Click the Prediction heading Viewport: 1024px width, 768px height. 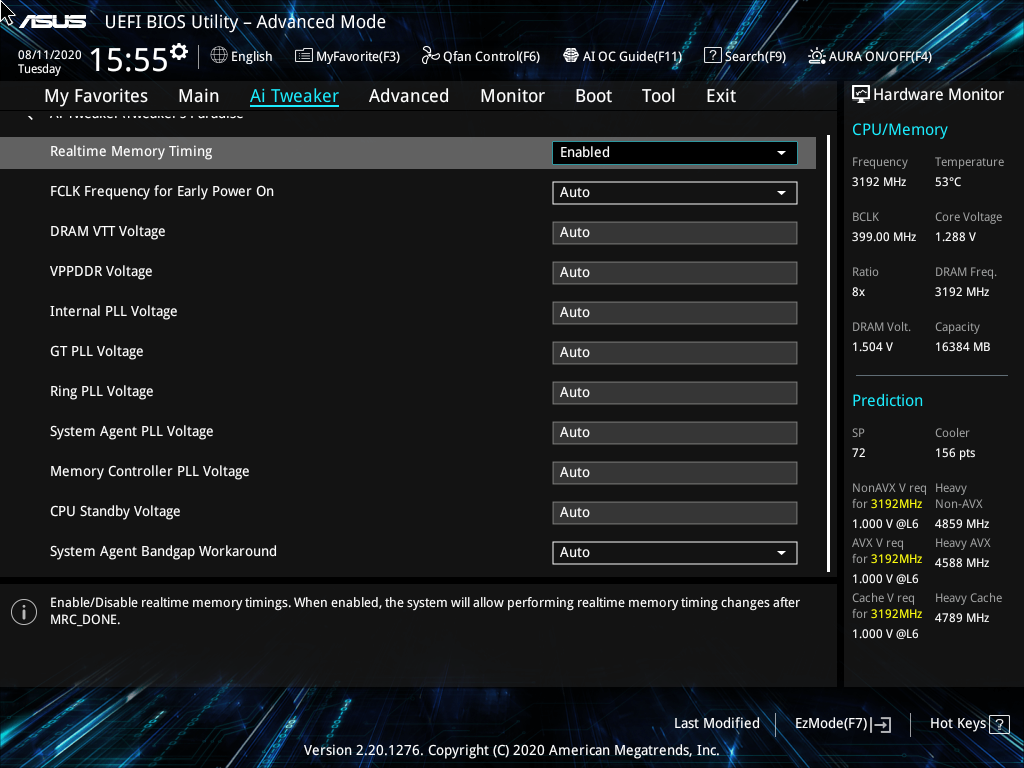coord(888,400)
